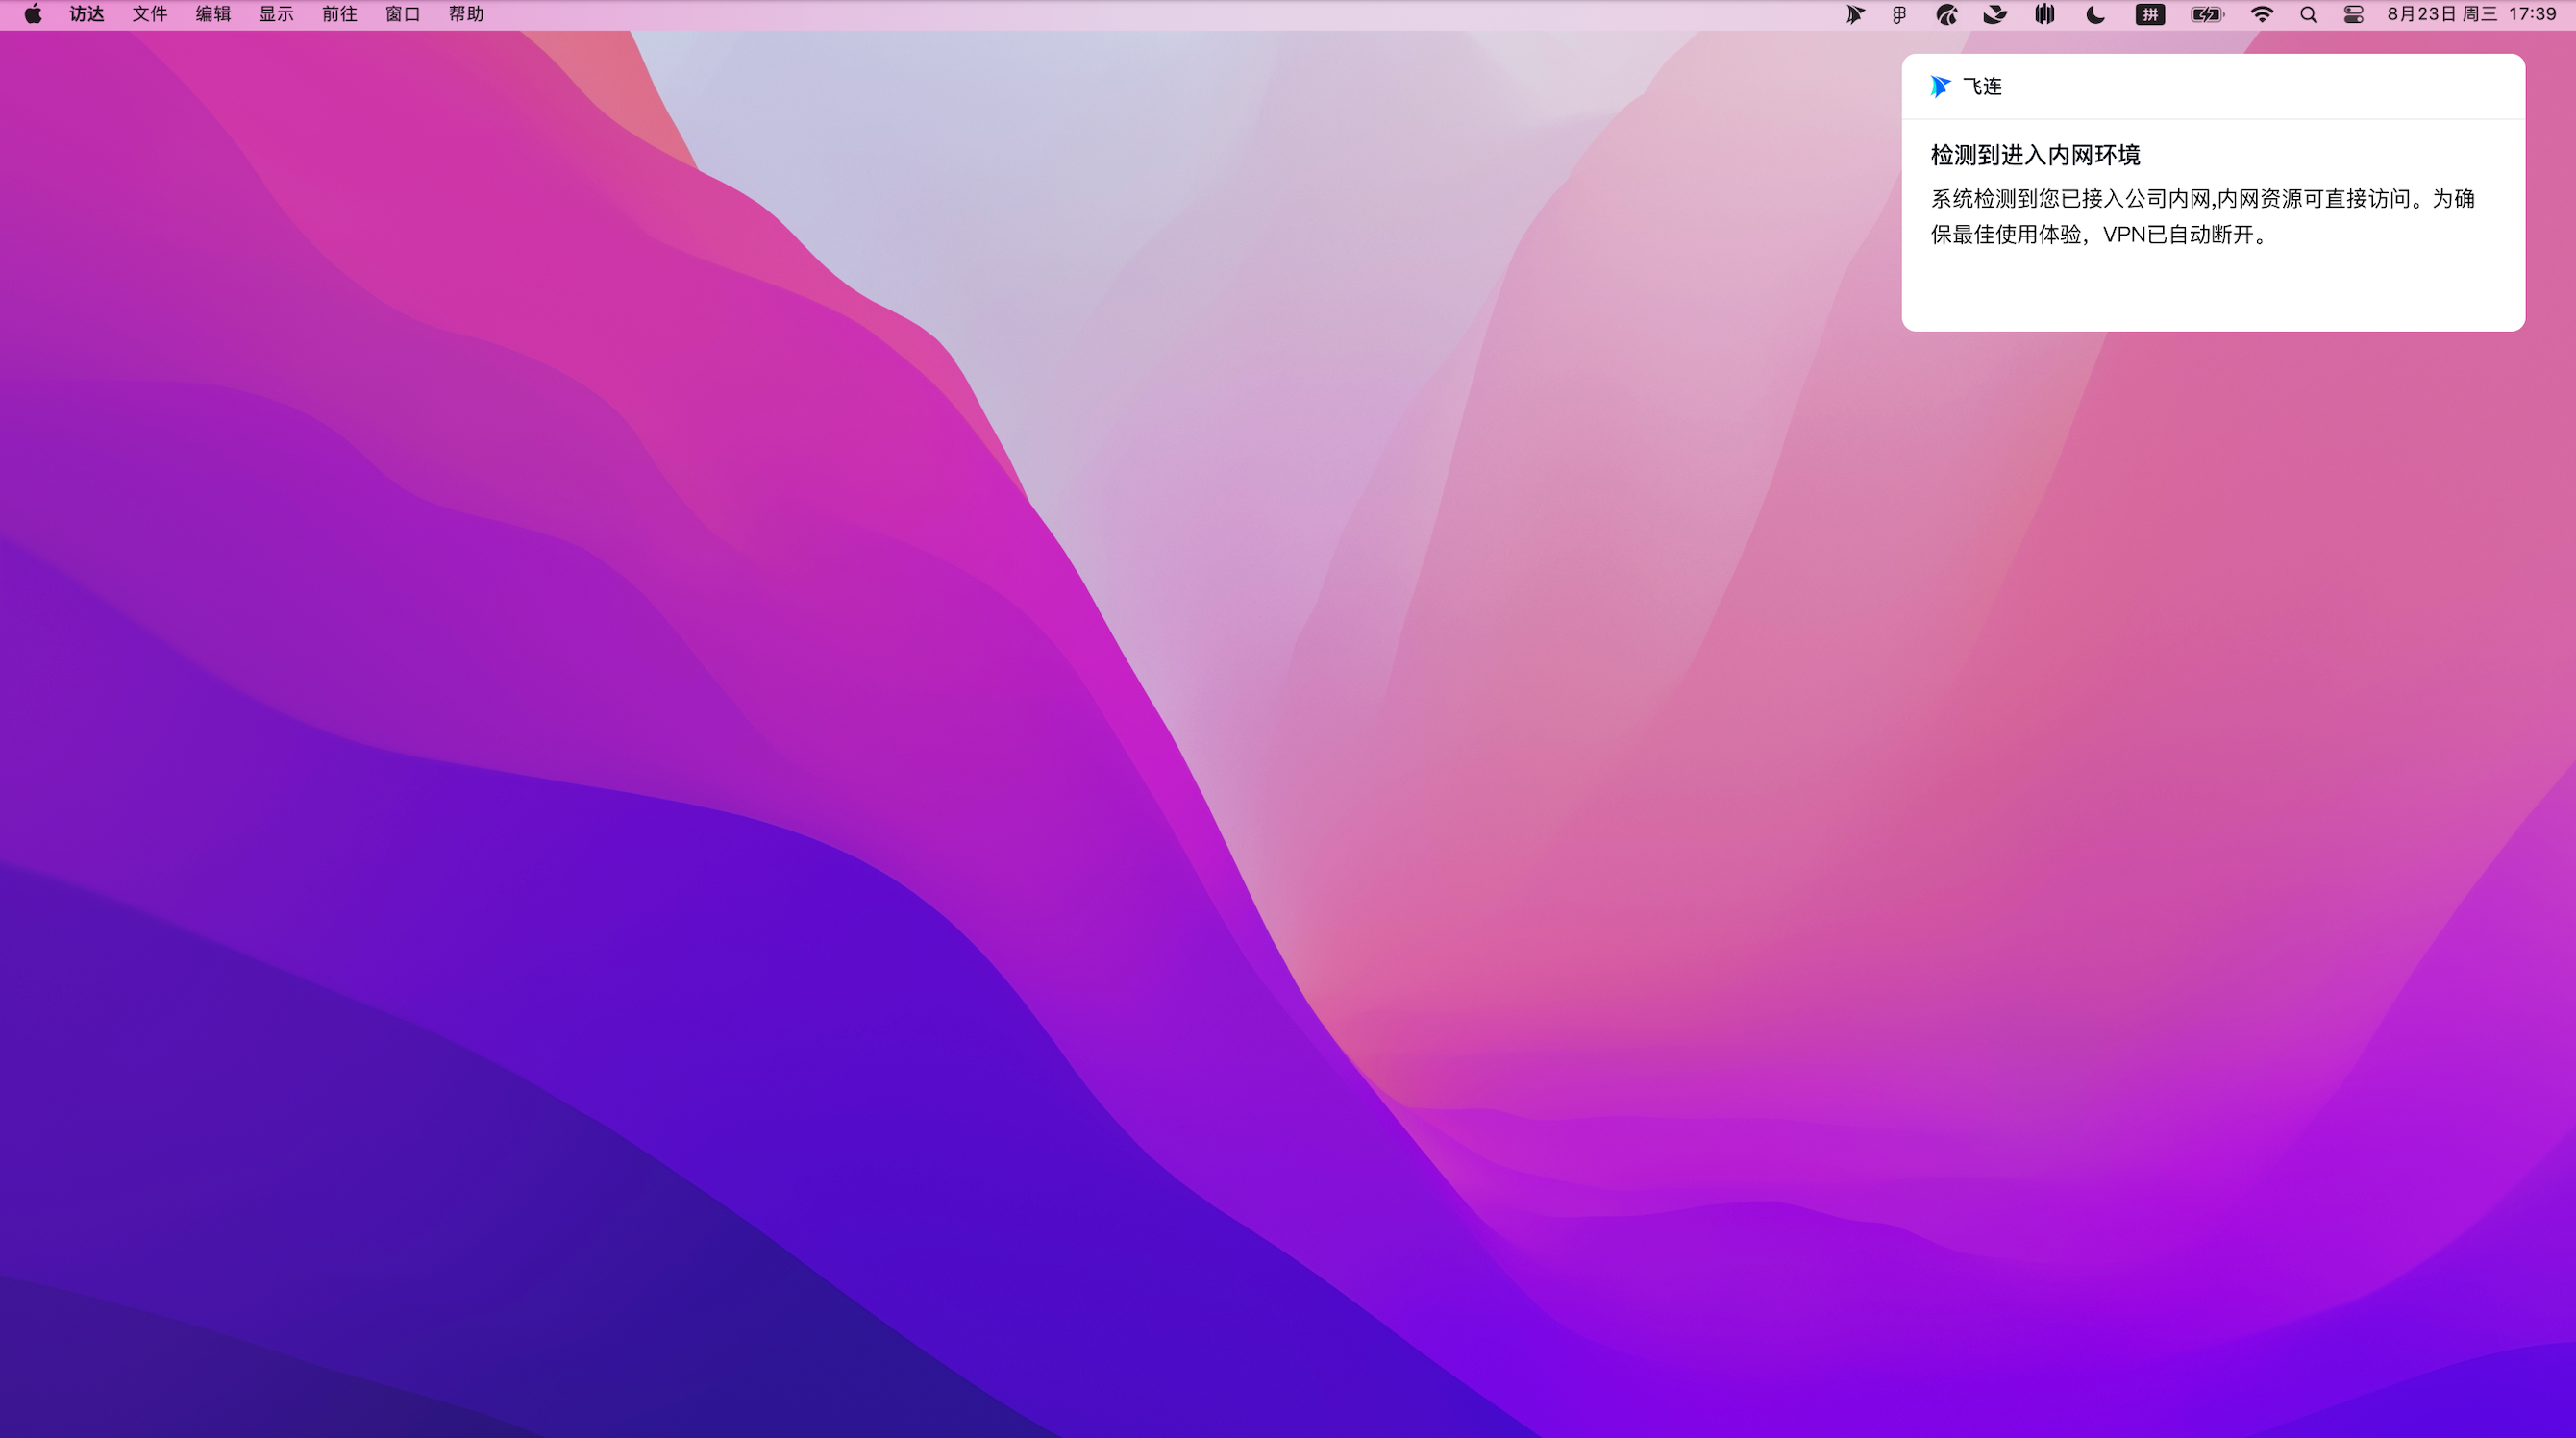Click the circular bird logo menu bar icon
Viewport: 2576px width, 1438px height.
1946,14
